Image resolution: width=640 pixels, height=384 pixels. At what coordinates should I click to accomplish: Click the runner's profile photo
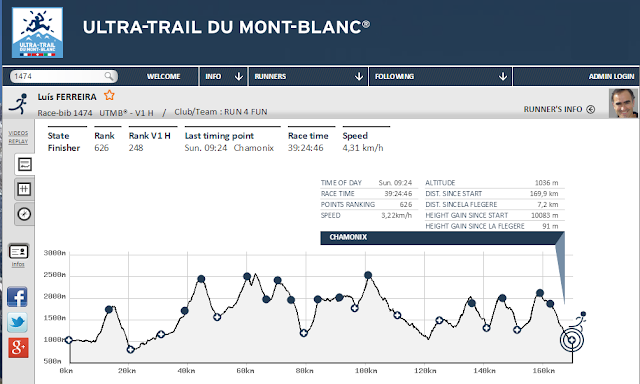click(x=623, y=103)
